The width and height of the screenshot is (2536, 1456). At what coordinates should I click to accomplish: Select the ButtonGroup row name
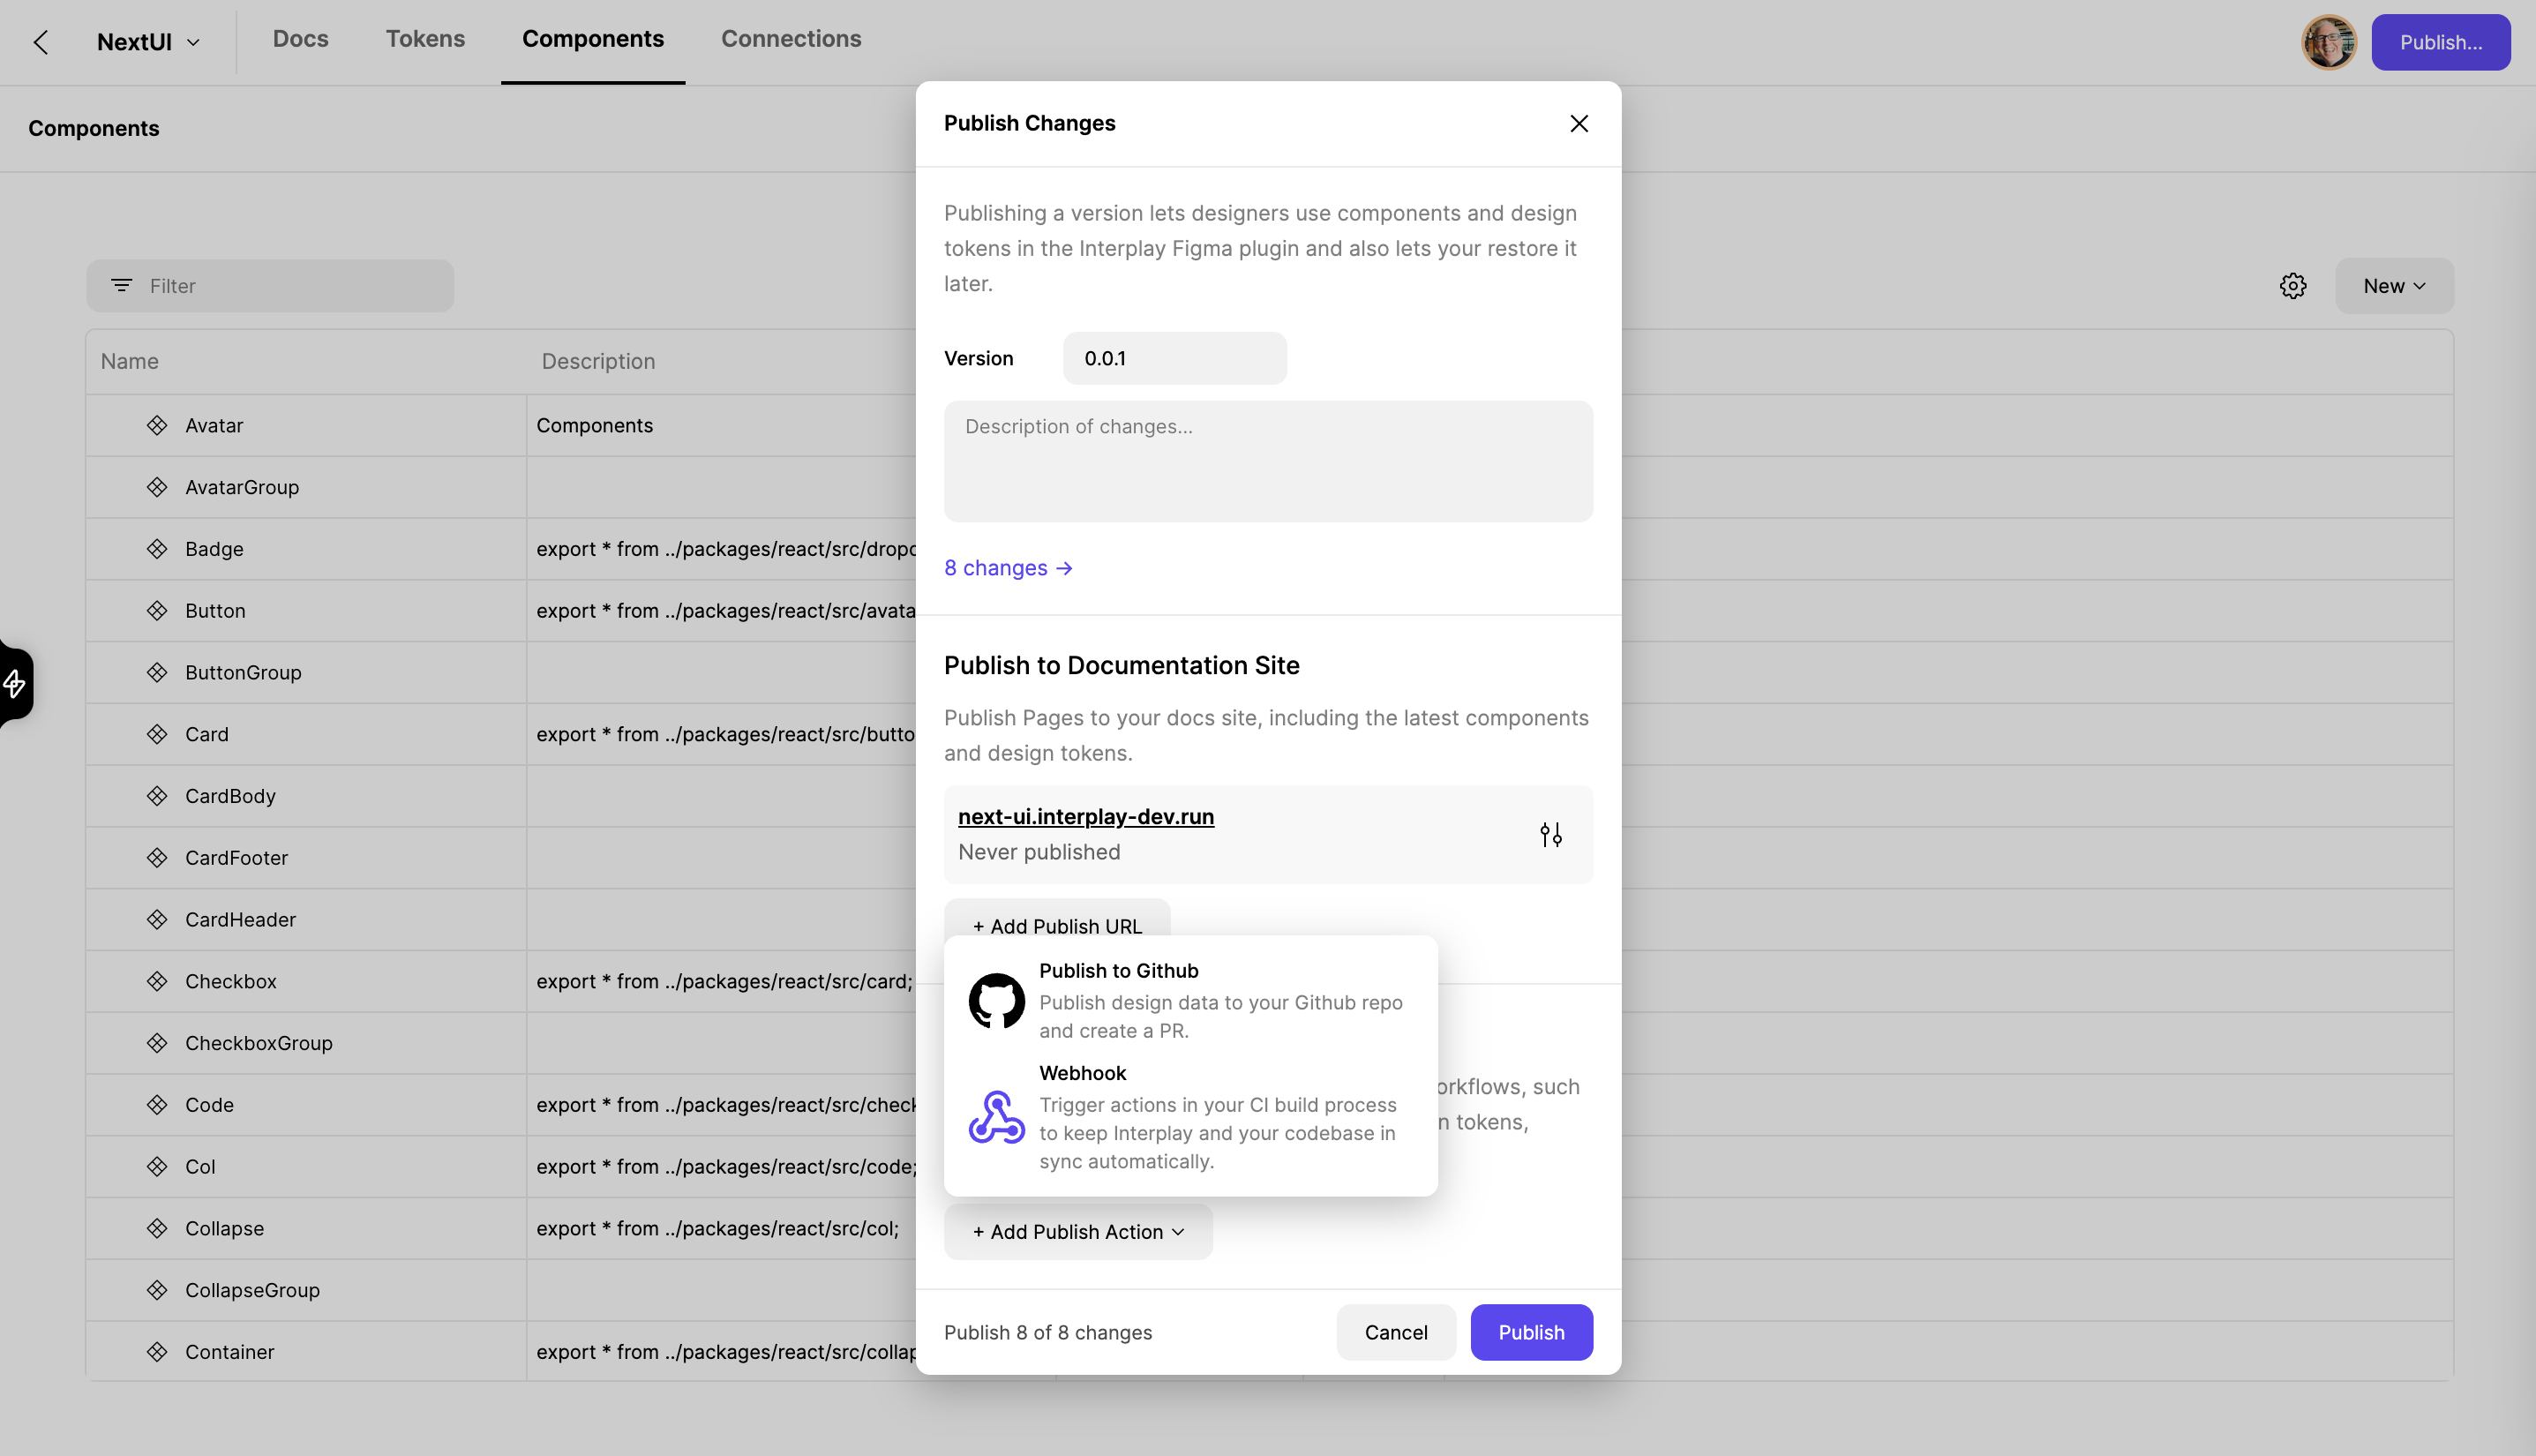point(243,672)
